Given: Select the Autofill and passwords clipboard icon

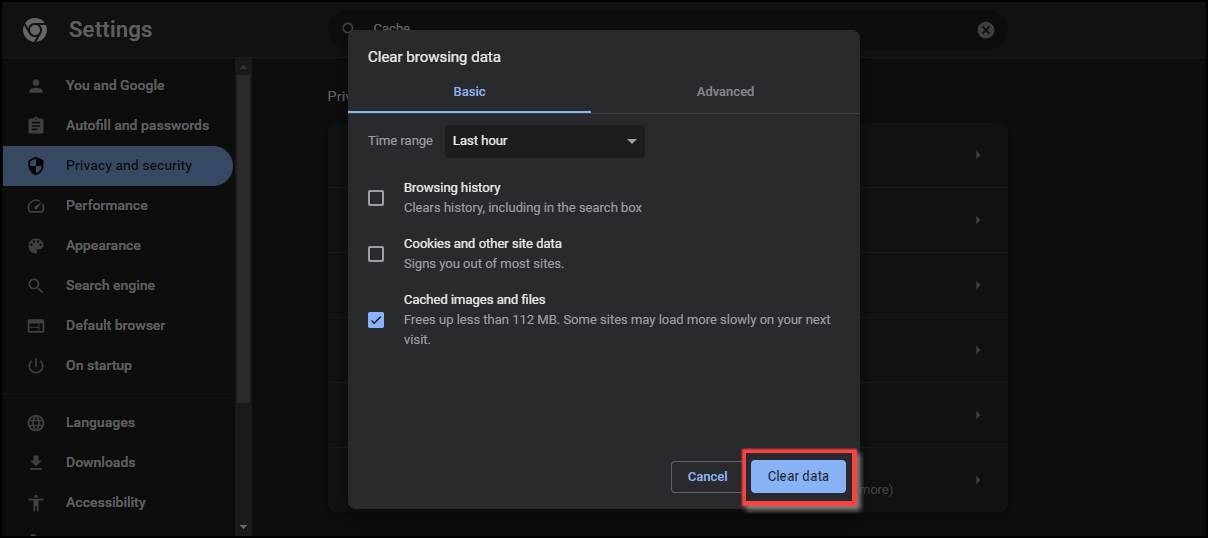Looking at the screenshot, I should [36, 126].
